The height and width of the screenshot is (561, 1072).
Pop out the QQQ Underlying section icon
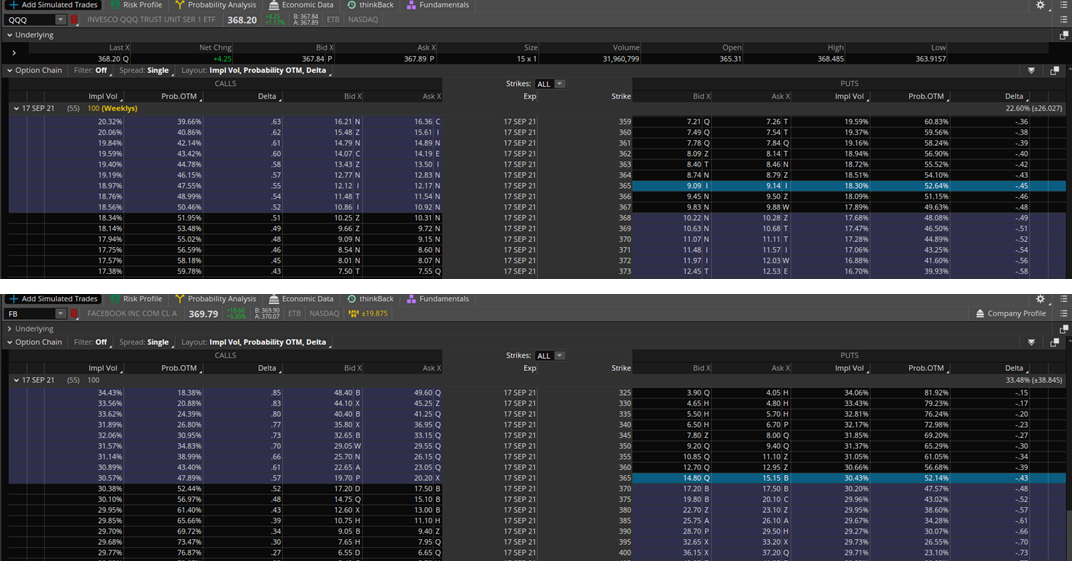[x=1063, y=35]
